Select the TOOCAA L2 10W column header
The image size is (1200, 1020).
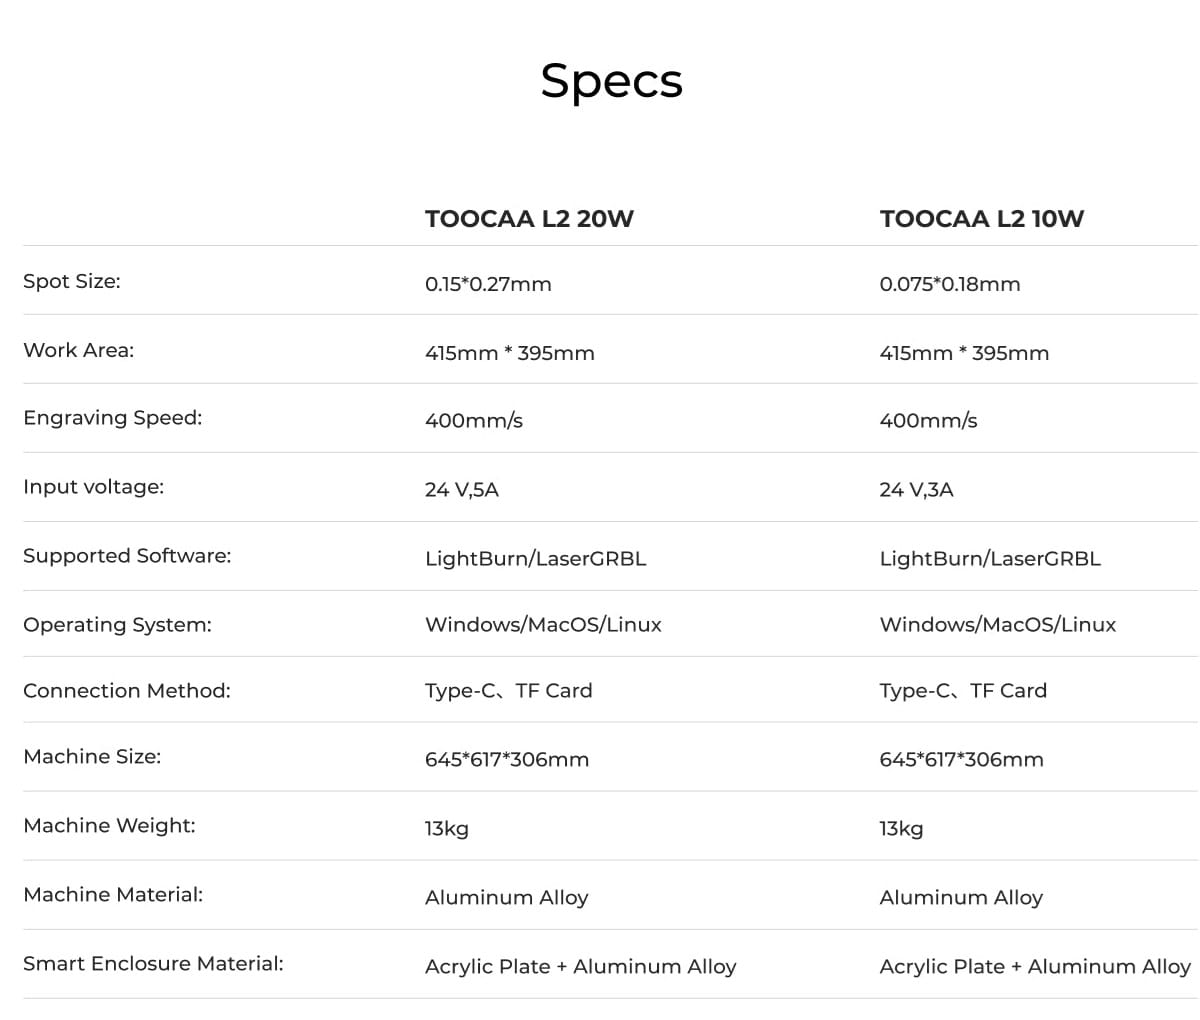coord(981,219)
